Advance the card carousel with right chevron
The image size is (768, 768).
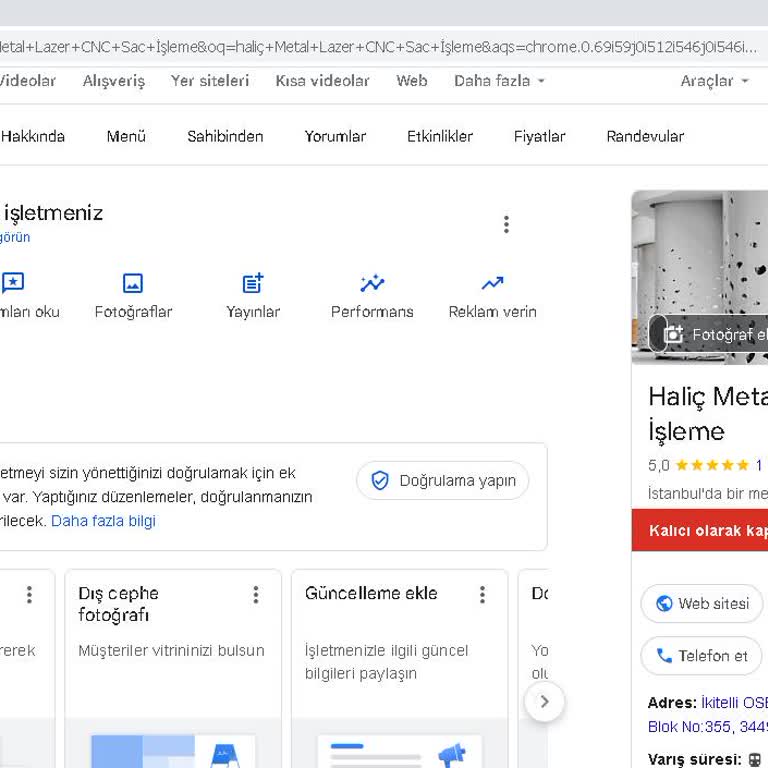tap(544, 701)
